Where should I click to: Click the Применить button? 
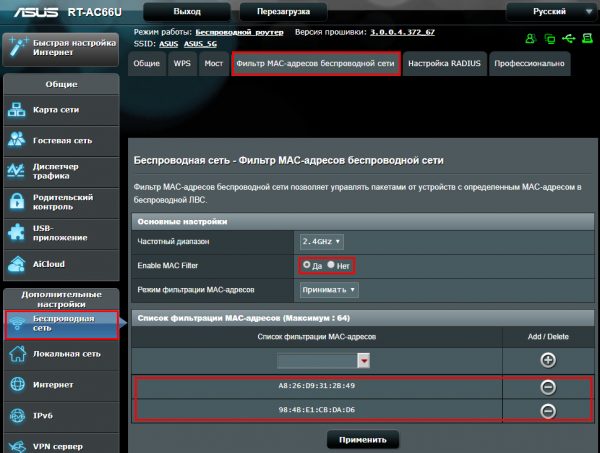coord(363,439)
